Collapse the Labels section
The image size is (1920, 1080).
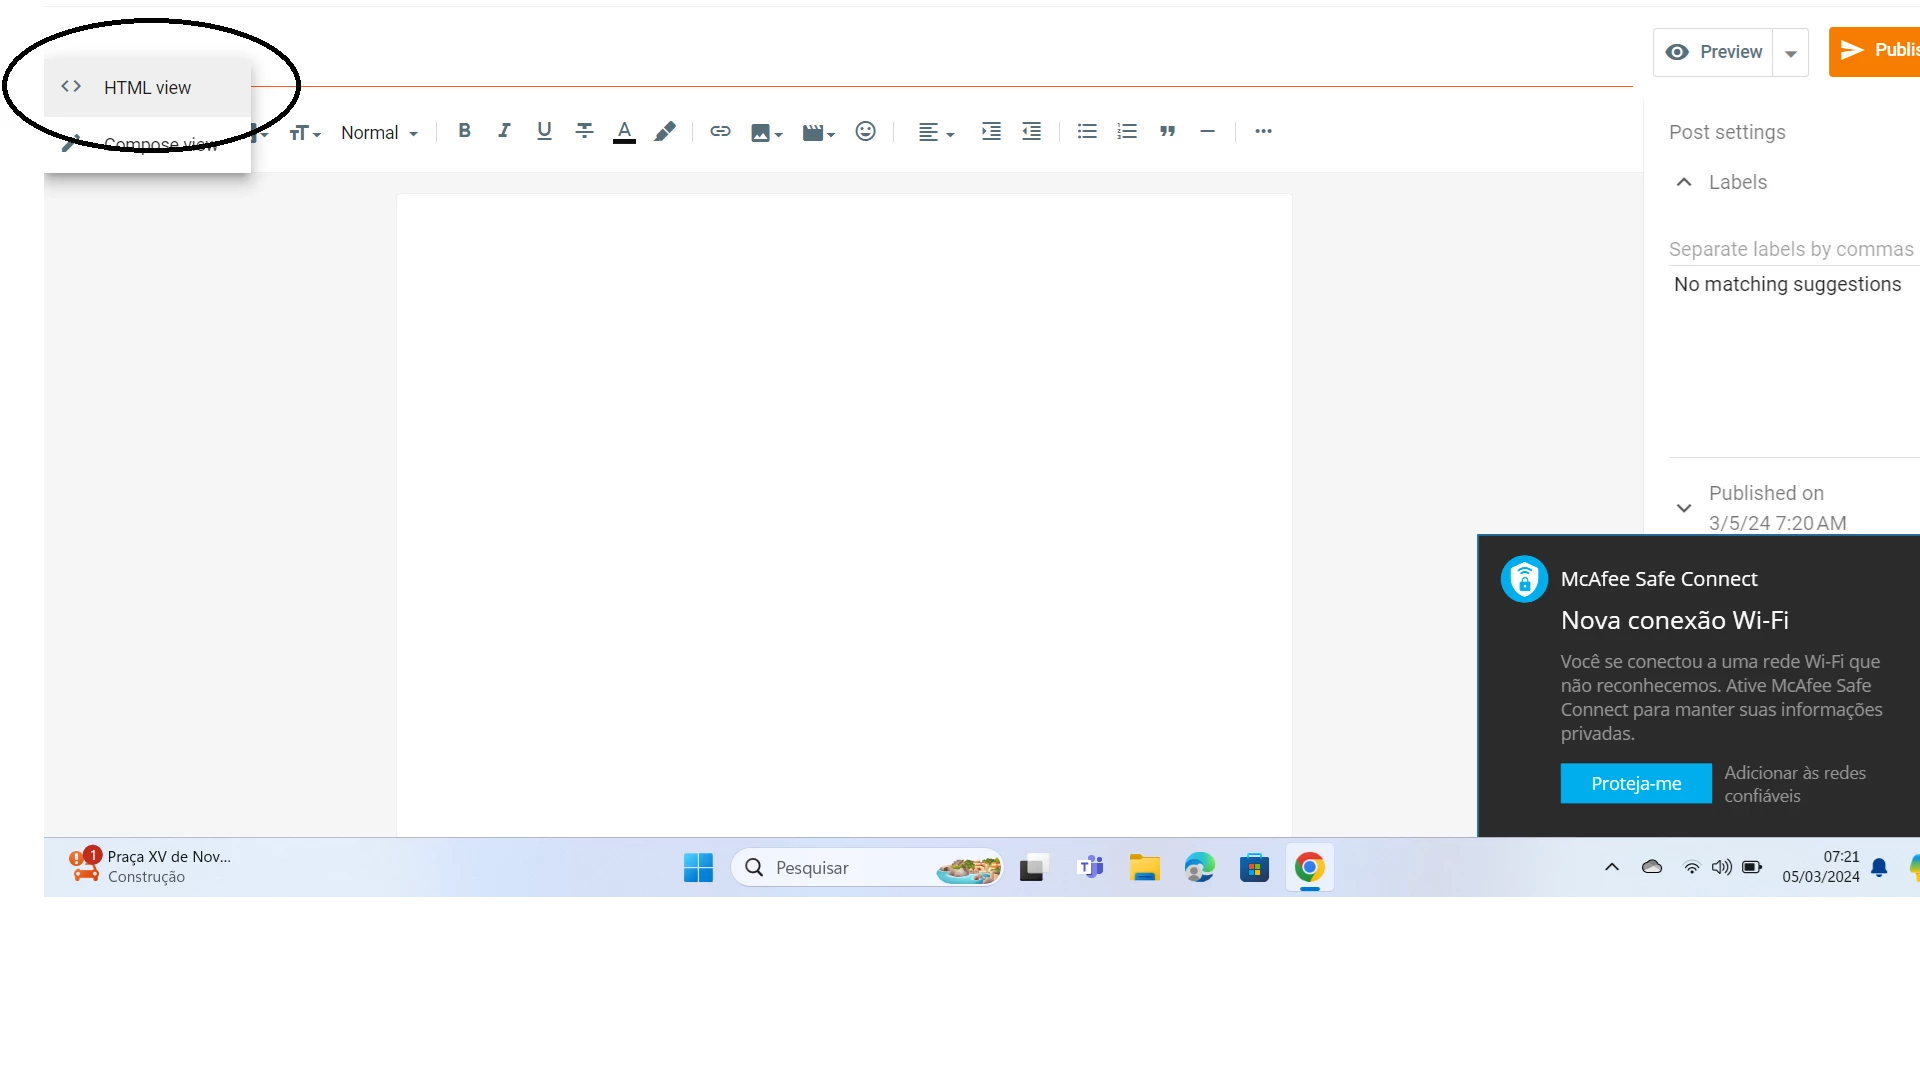(1684, 182)
